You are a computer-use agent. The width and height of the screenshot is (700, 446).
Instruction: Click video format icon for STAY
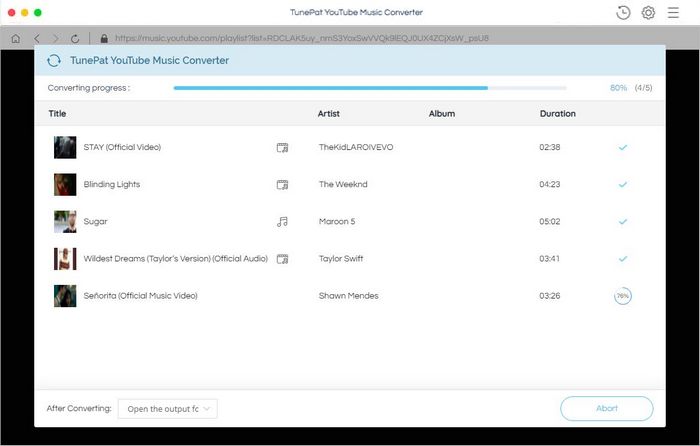tap(282, 147)
